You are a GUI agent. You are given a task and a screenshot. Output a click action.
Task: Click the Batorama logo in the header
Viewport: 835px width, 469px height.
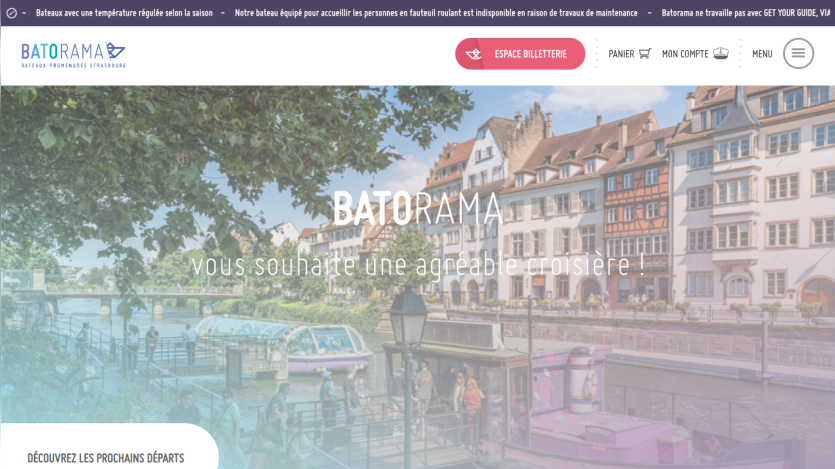click(x=73, y=54)
